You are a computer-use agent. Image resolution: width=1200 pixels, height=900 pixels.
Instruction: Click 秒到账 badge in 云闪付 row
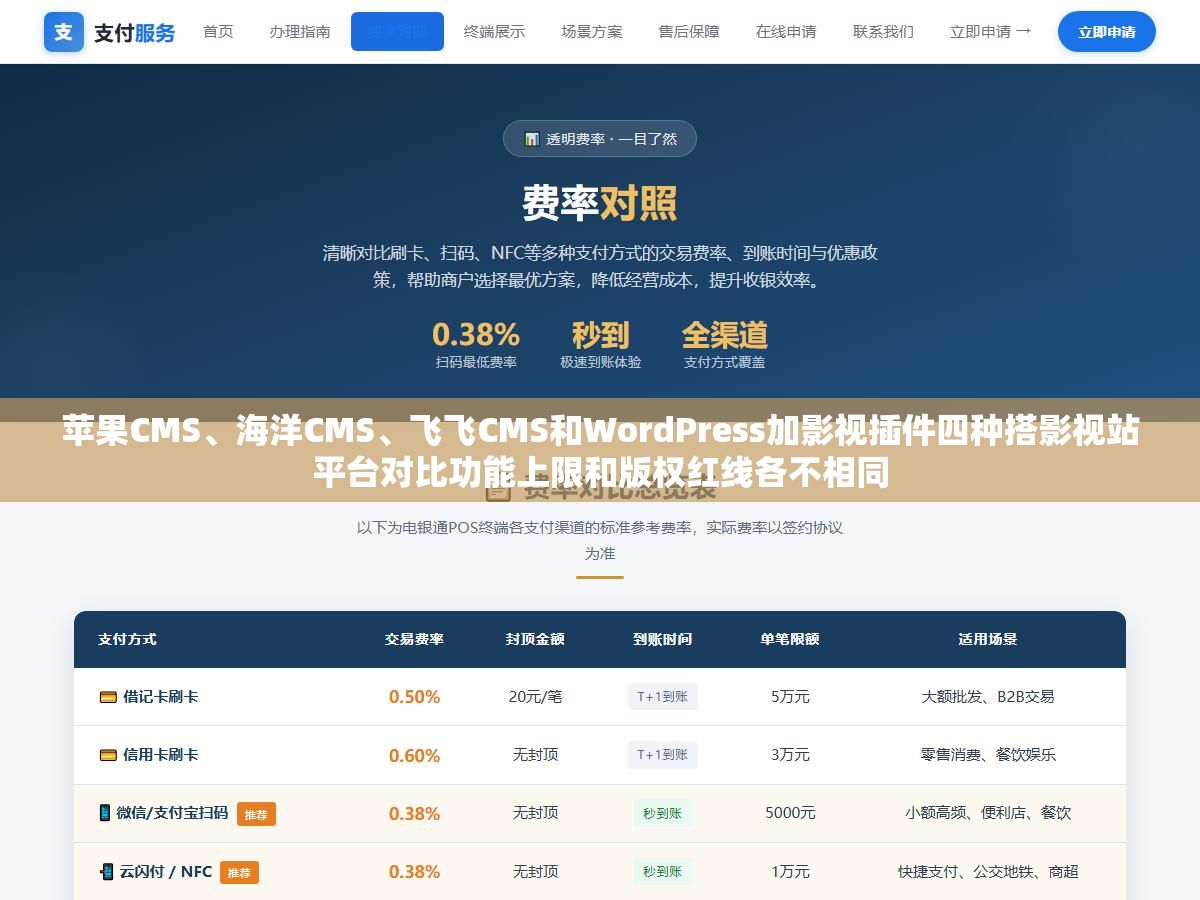pyautogui.click(x=662, y=872)
